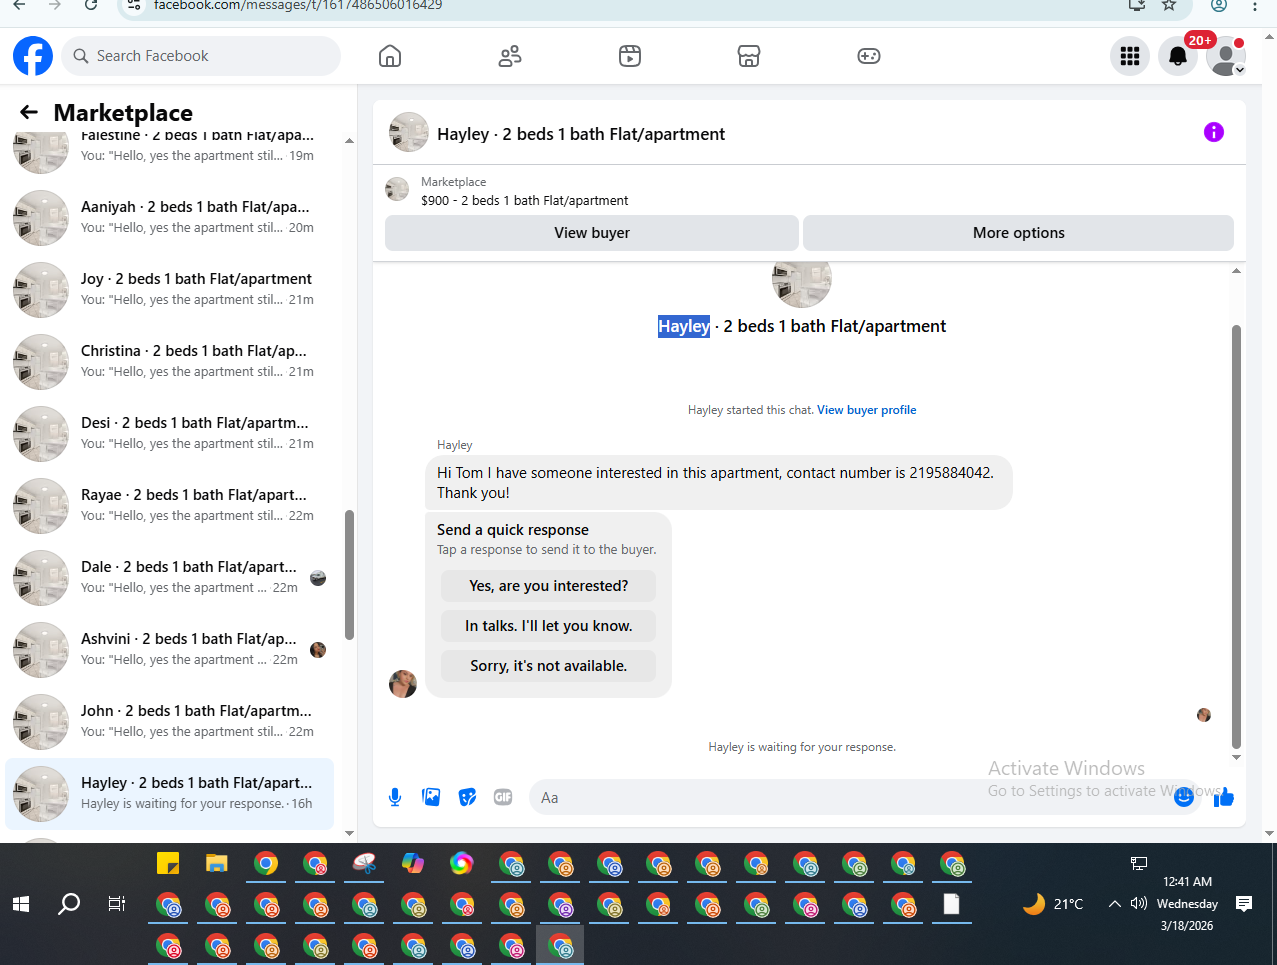
Task: Open Dale conversation in the list
Action: [170, 577]
